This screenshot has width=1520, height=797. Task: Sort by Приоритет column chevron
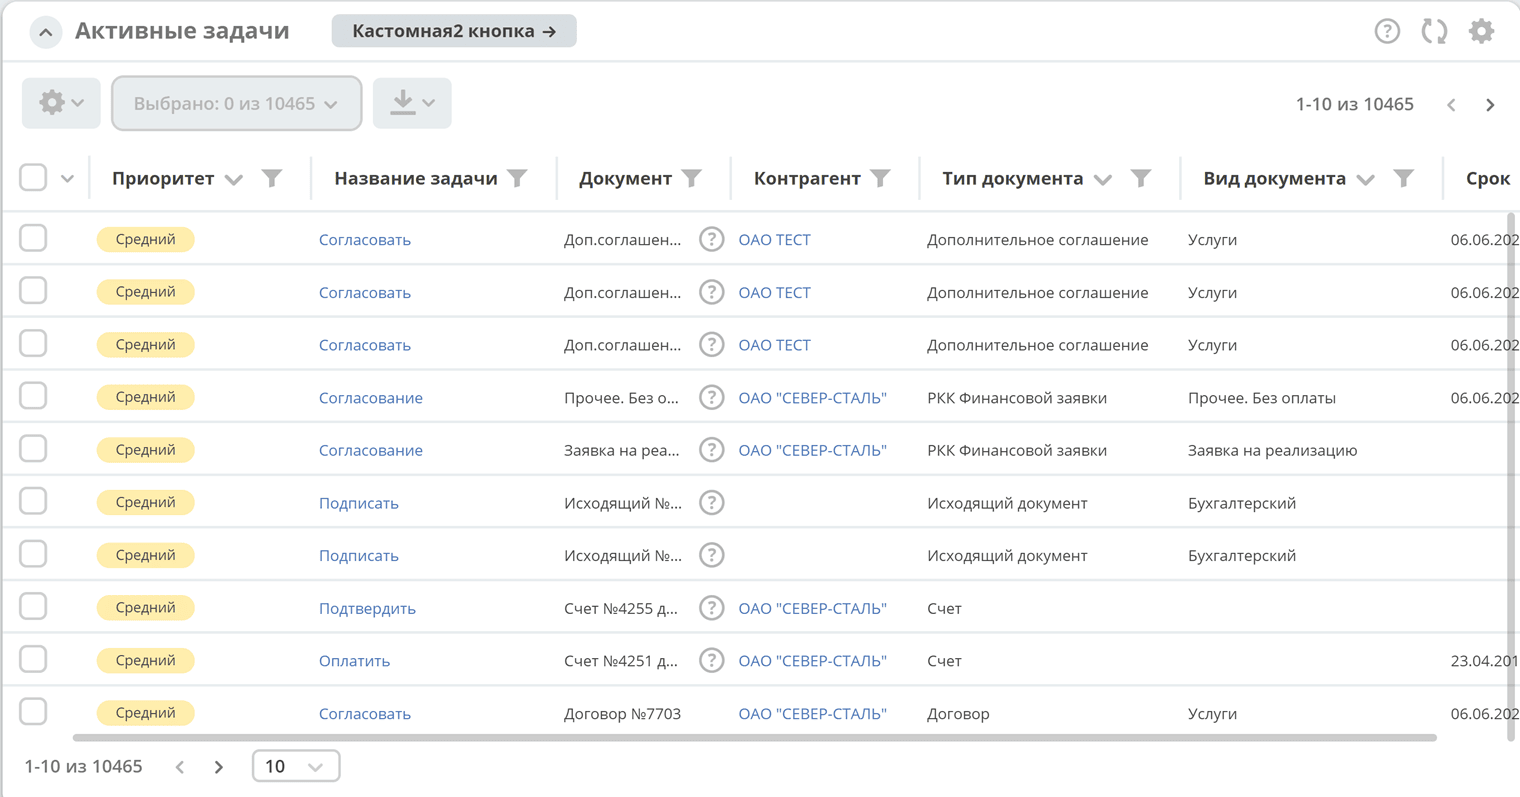[x=234, y=180]
